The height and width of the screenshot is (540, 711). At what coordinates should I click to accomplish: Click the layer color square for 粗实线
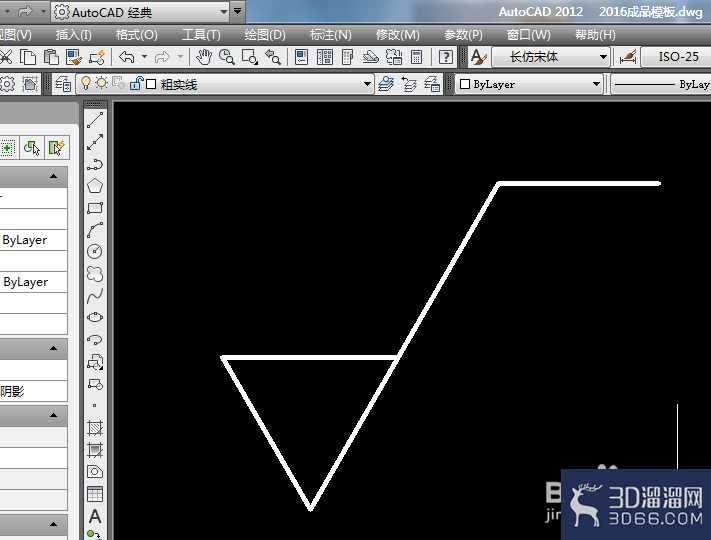coord(151,84)
